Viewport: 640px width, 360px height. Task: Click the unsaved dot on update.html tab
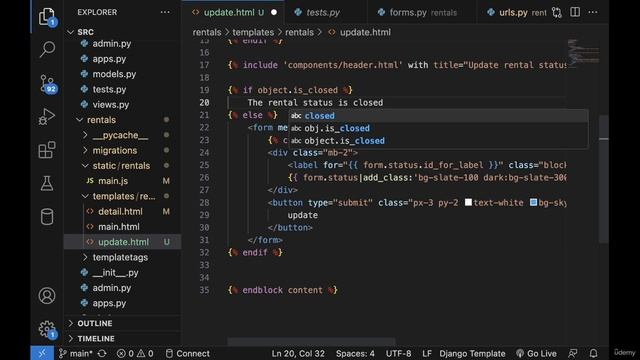274,12
